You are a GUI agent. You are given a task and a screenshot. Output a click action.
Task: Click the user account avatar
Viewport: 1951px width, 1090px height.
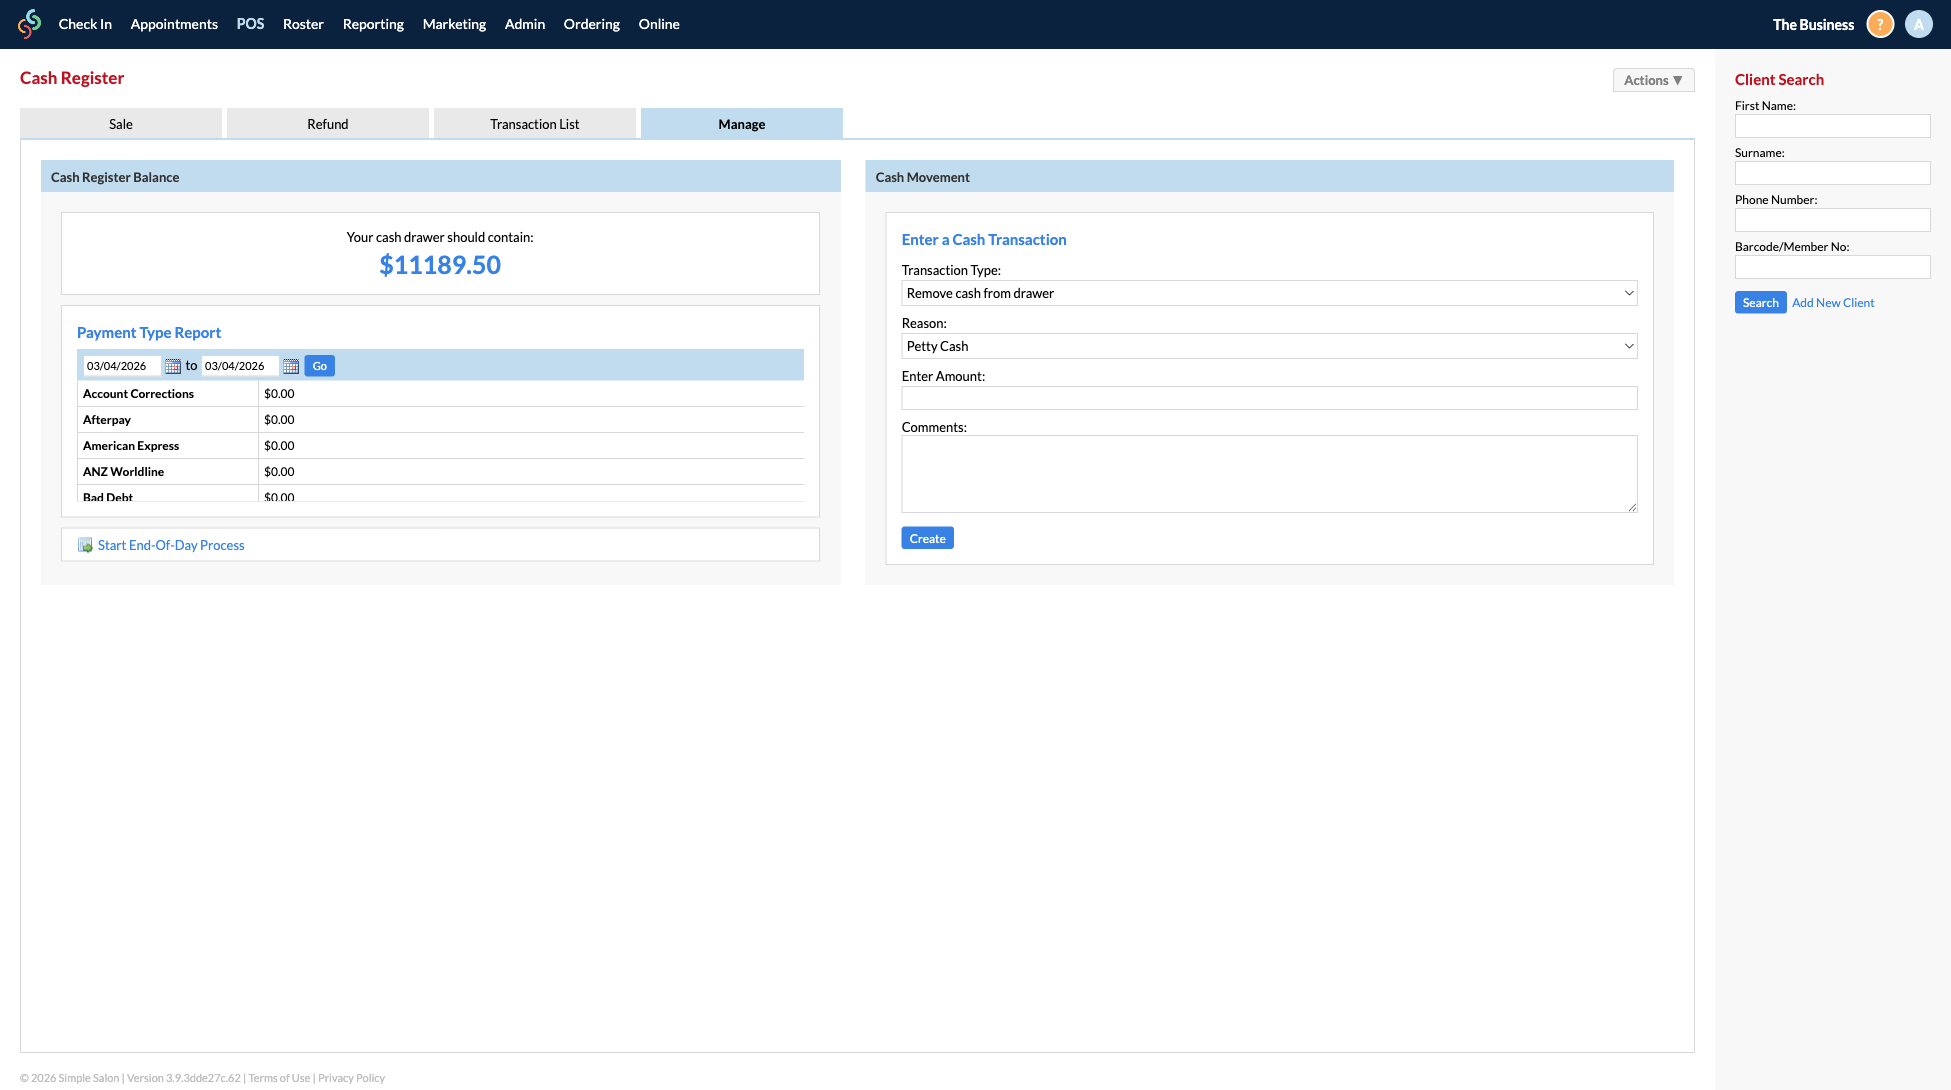1918,23
